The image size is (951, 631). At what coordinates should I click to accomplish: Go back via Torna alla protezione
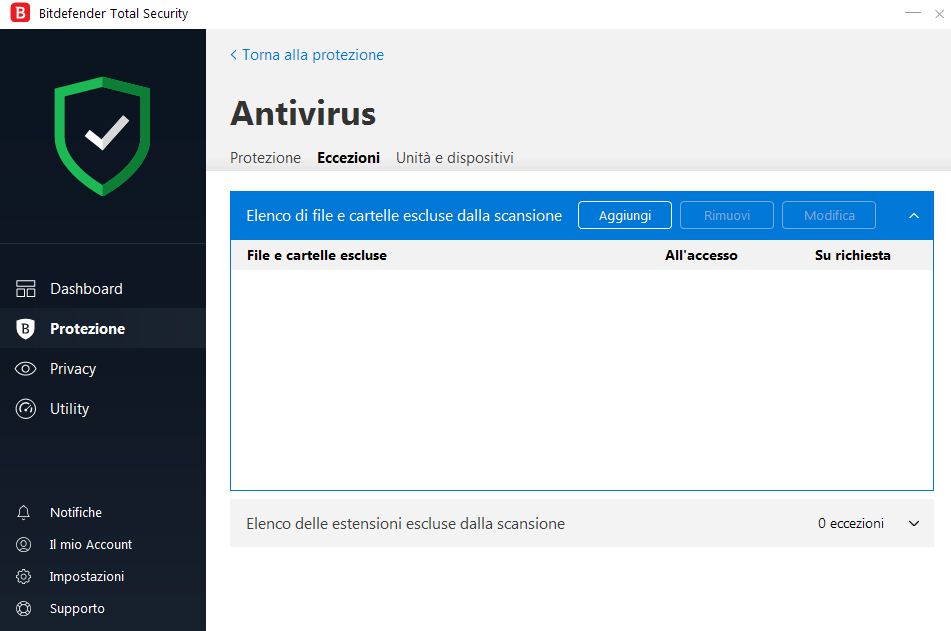(x=307, y=55)
